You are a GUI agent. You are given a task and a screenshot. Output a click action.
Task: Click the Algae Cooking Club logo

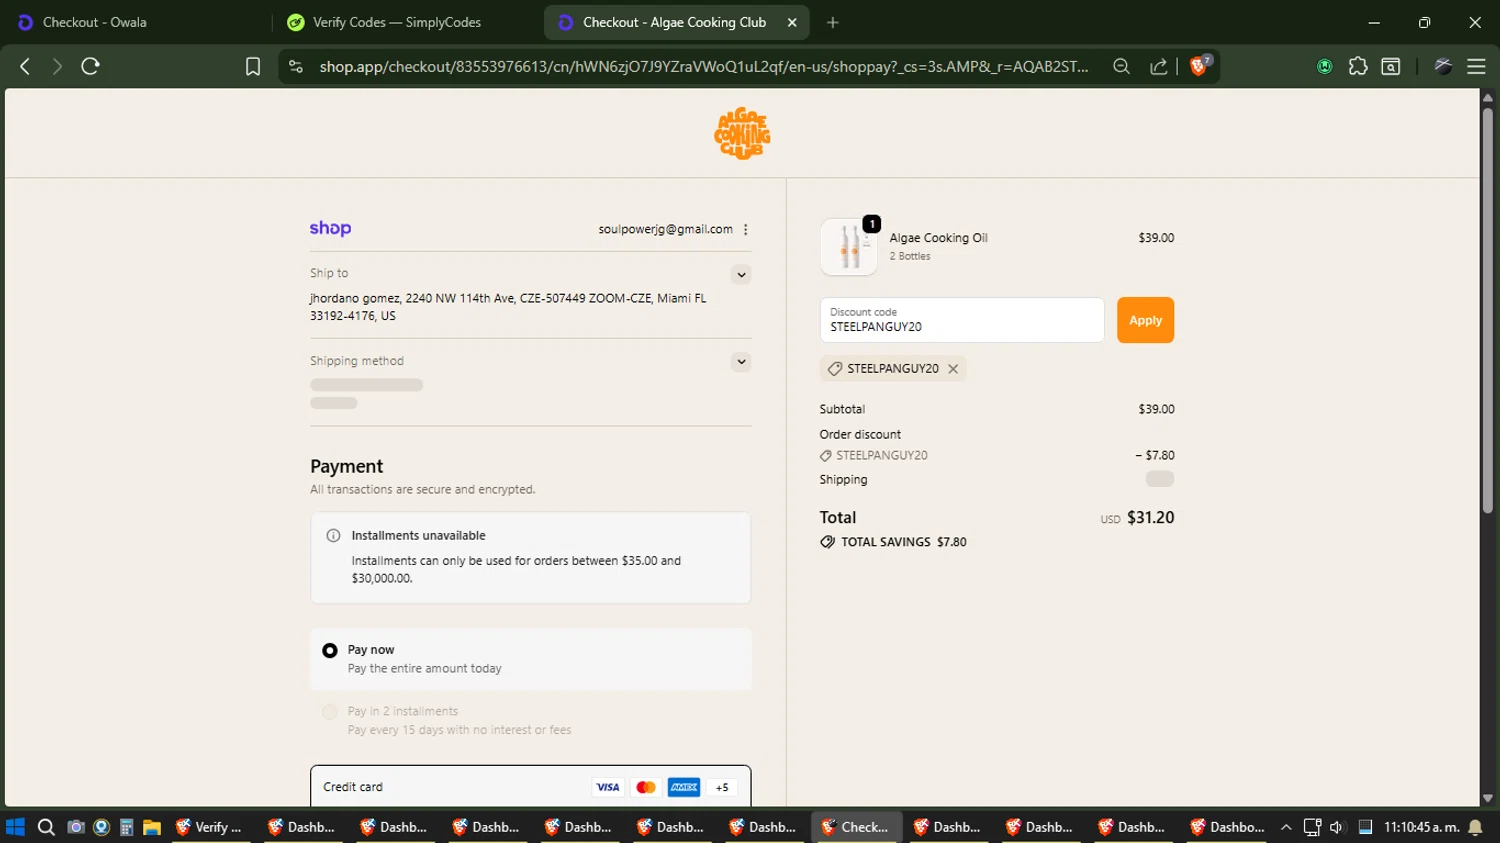click(742, 133)
